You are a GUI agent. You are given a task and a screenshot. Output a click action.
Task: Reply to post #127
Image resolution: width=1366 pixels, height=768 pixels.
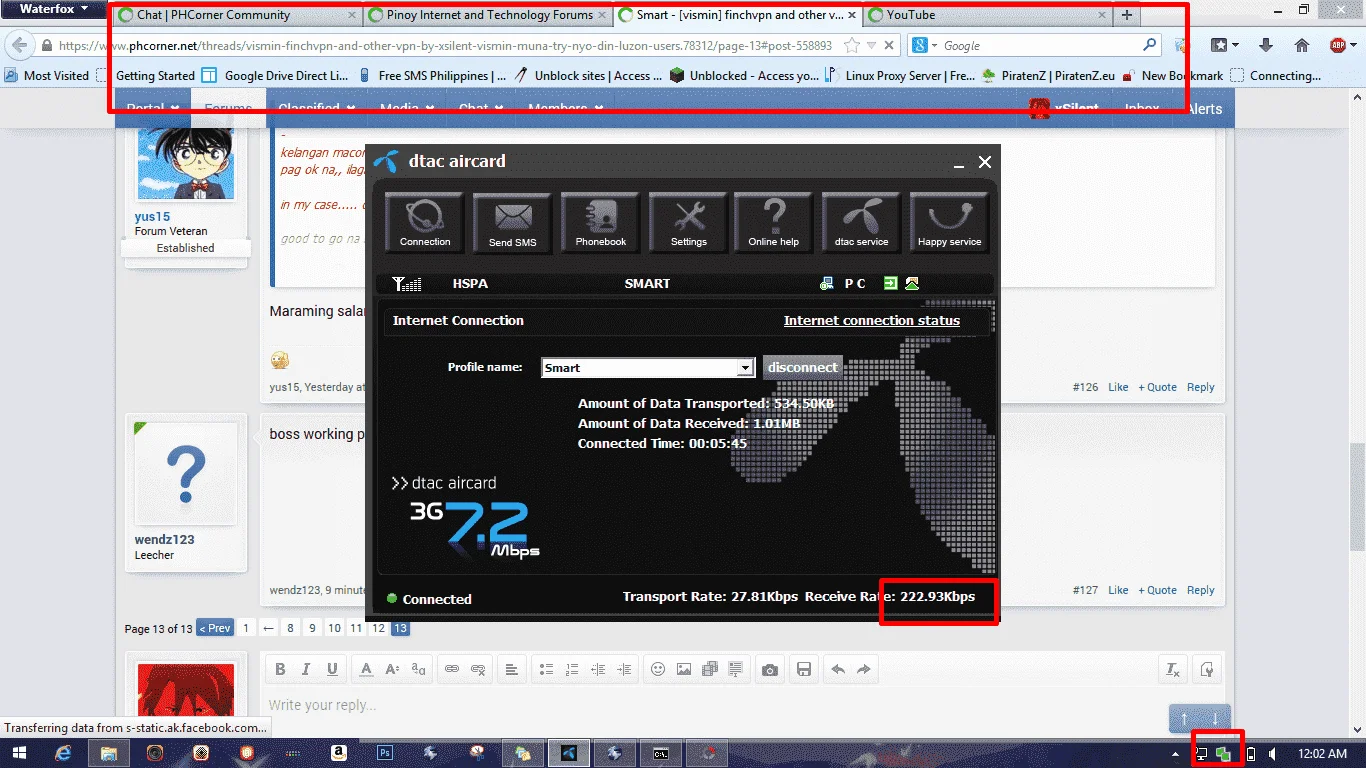pos(1201,590)
